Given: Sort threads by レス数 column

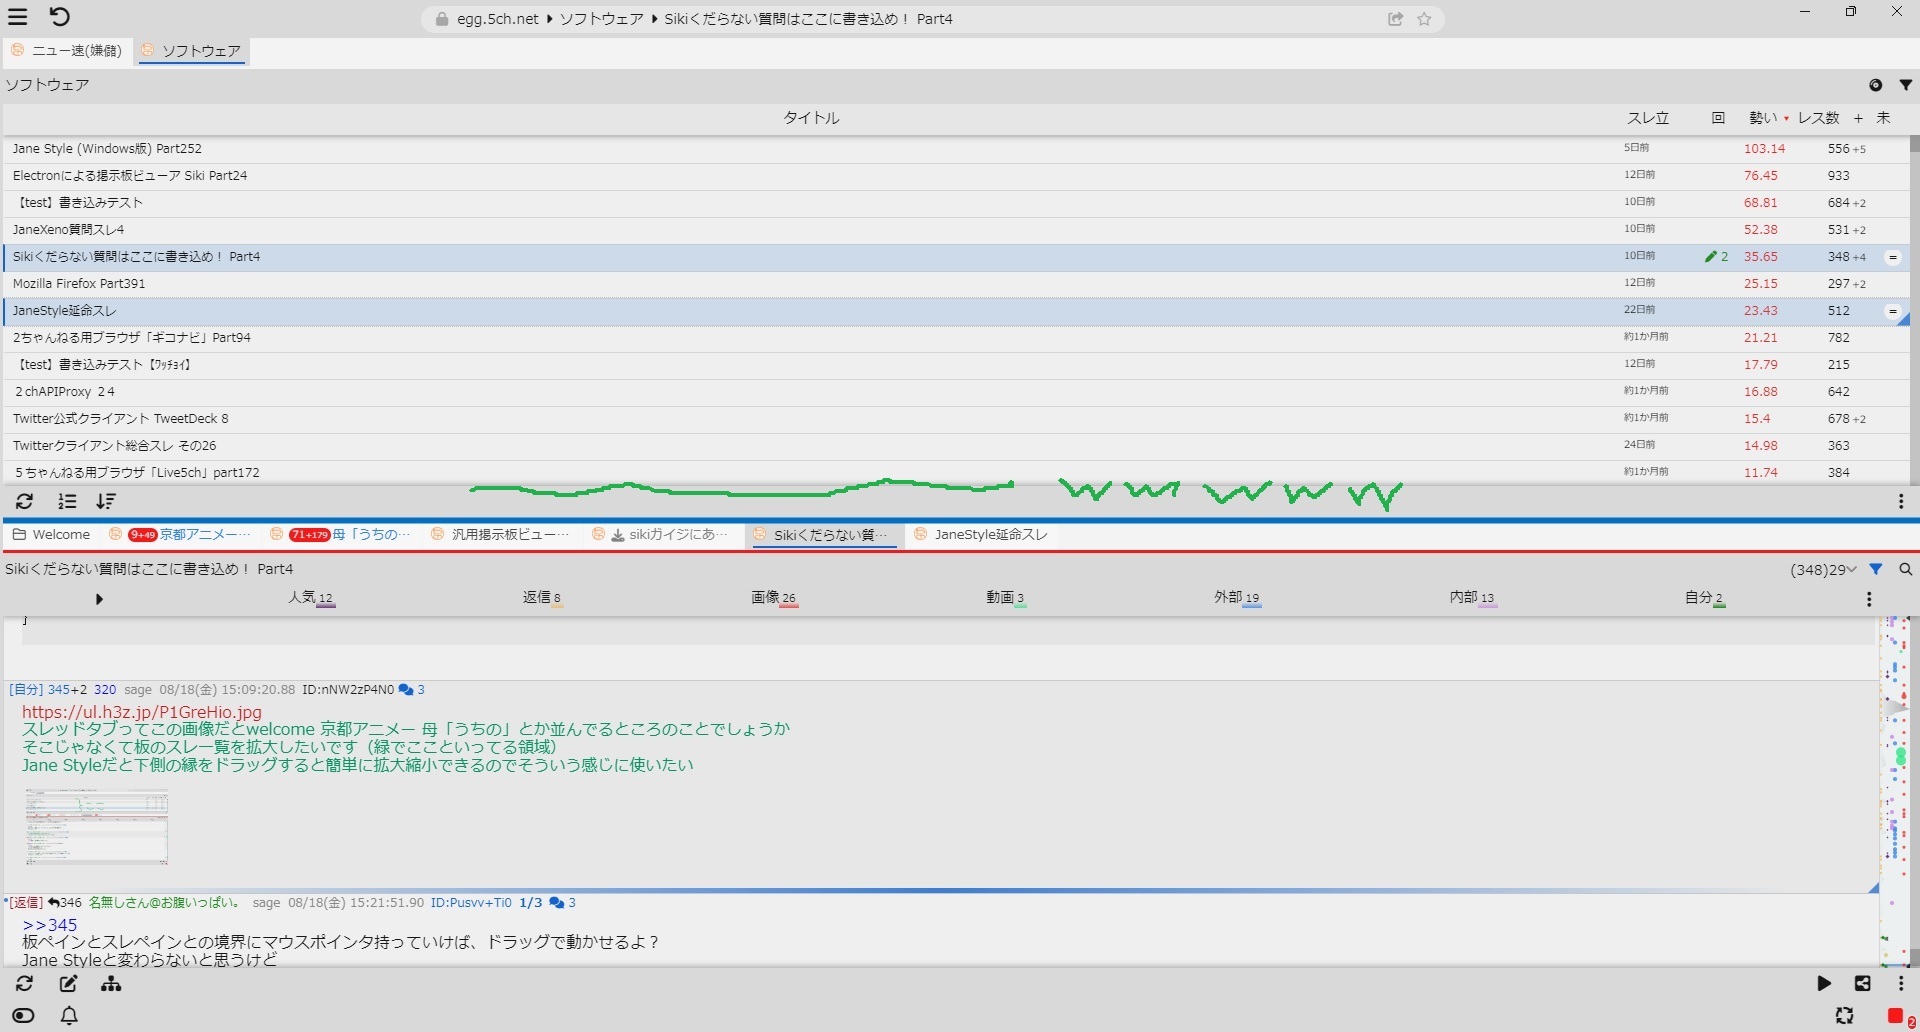Looking at the screenshot, I should pos(1818,118).
